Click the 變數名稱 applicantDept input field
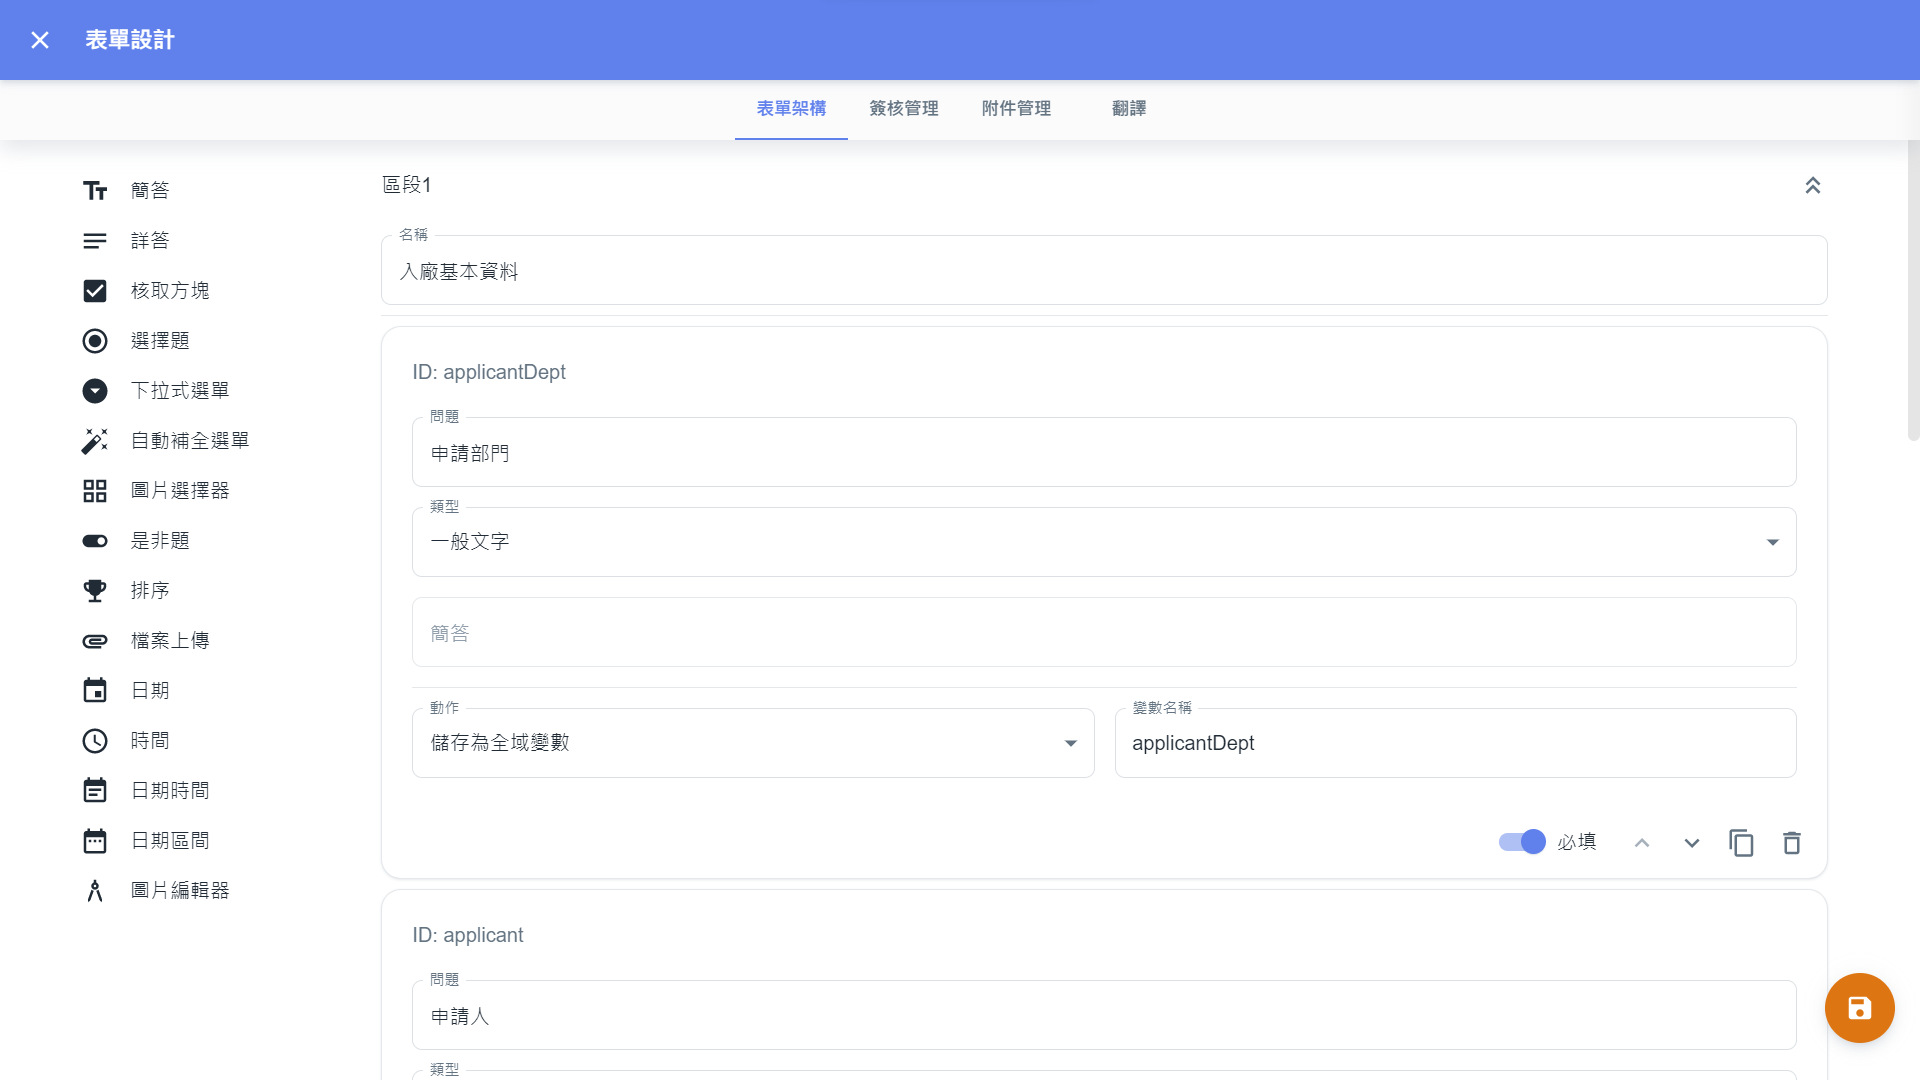Image resolution: width=1920 pixels, height=1080 pixels. coord(1455,743)
